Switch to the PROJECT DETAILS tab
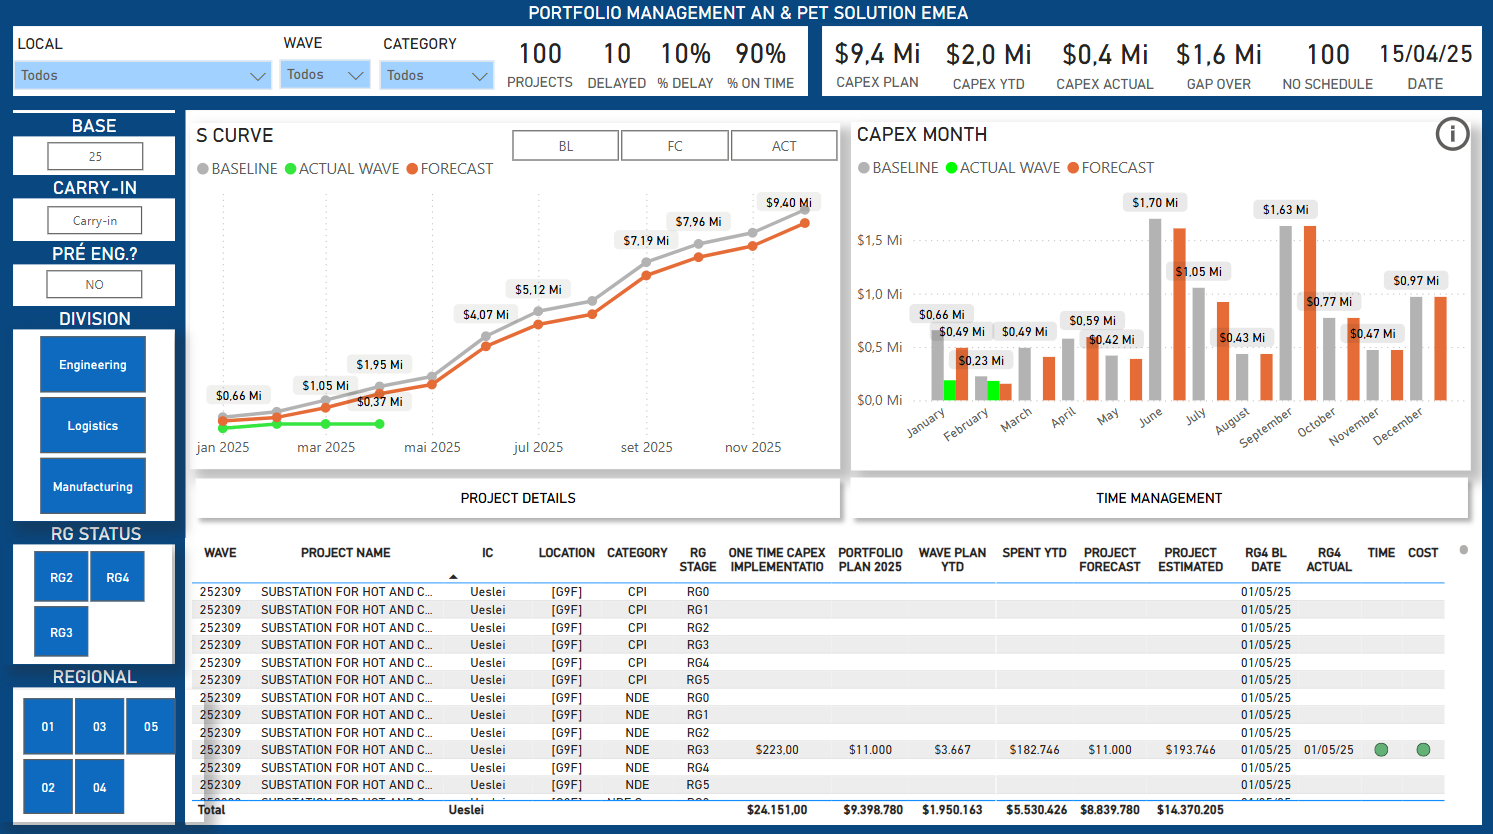The width and height of the screenshot is (1493, 834). tap(517, 498)
